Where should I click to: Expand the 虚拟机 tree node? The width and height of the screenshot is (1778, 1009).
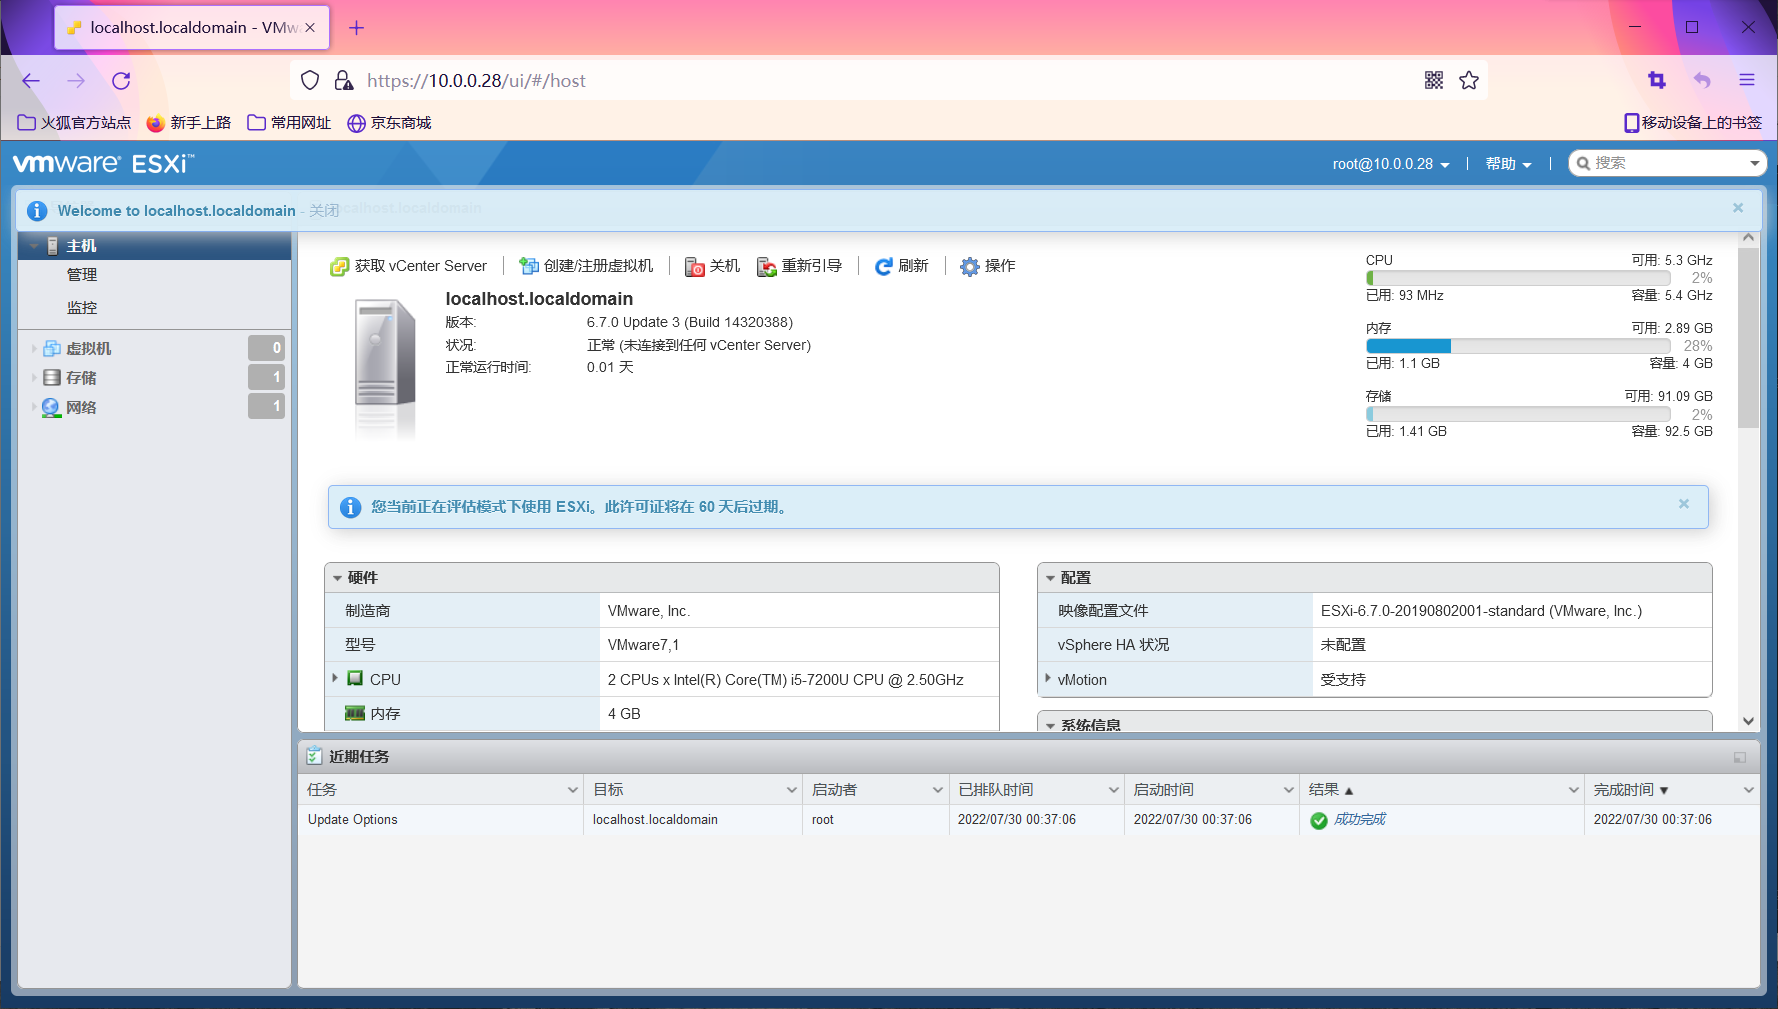[34, 349]
